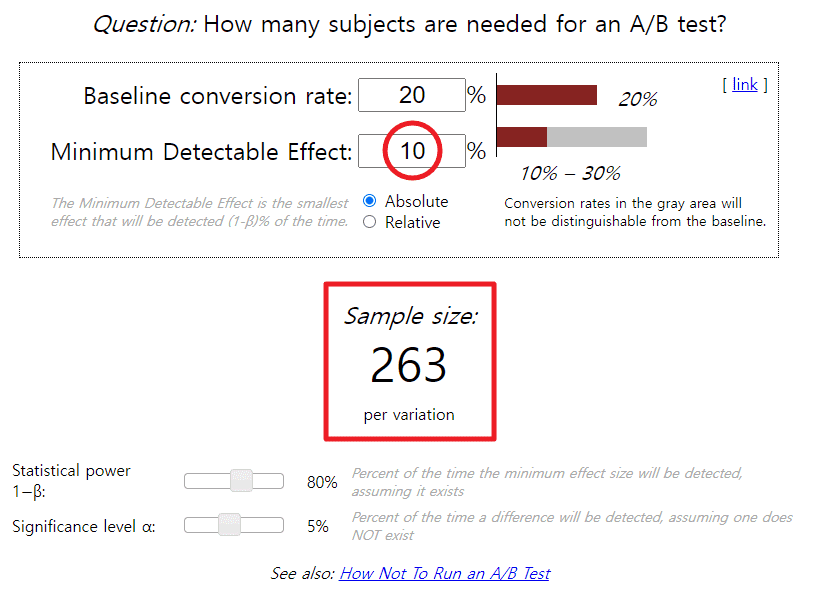Click the Significance level α slider handle

[229, 525]
